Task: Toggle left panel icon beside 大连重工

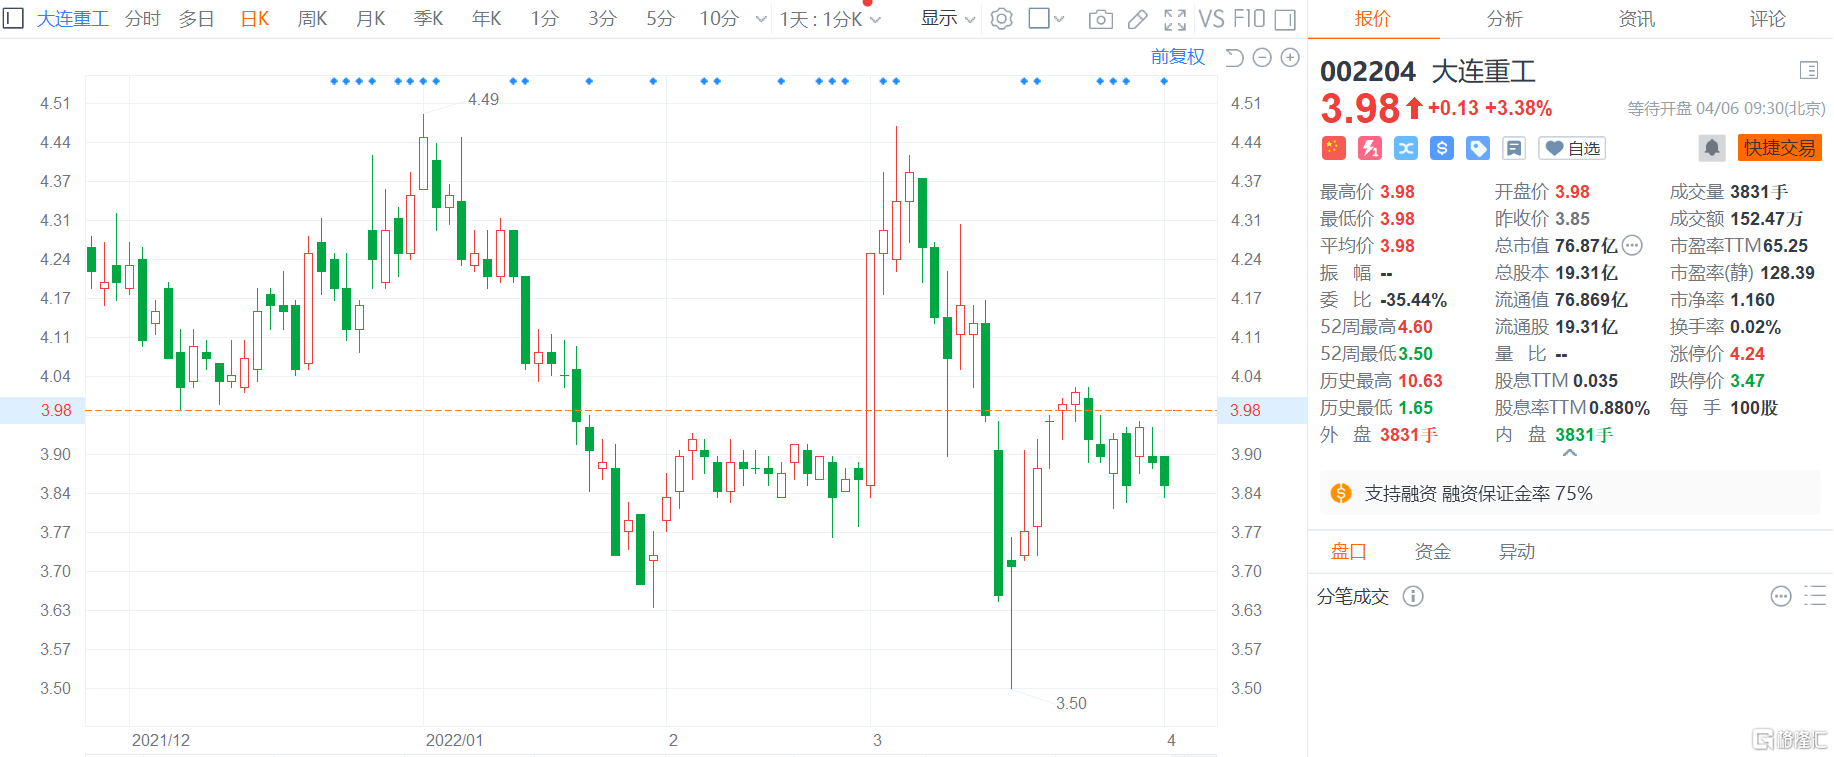Action: [x=13, y=18]
